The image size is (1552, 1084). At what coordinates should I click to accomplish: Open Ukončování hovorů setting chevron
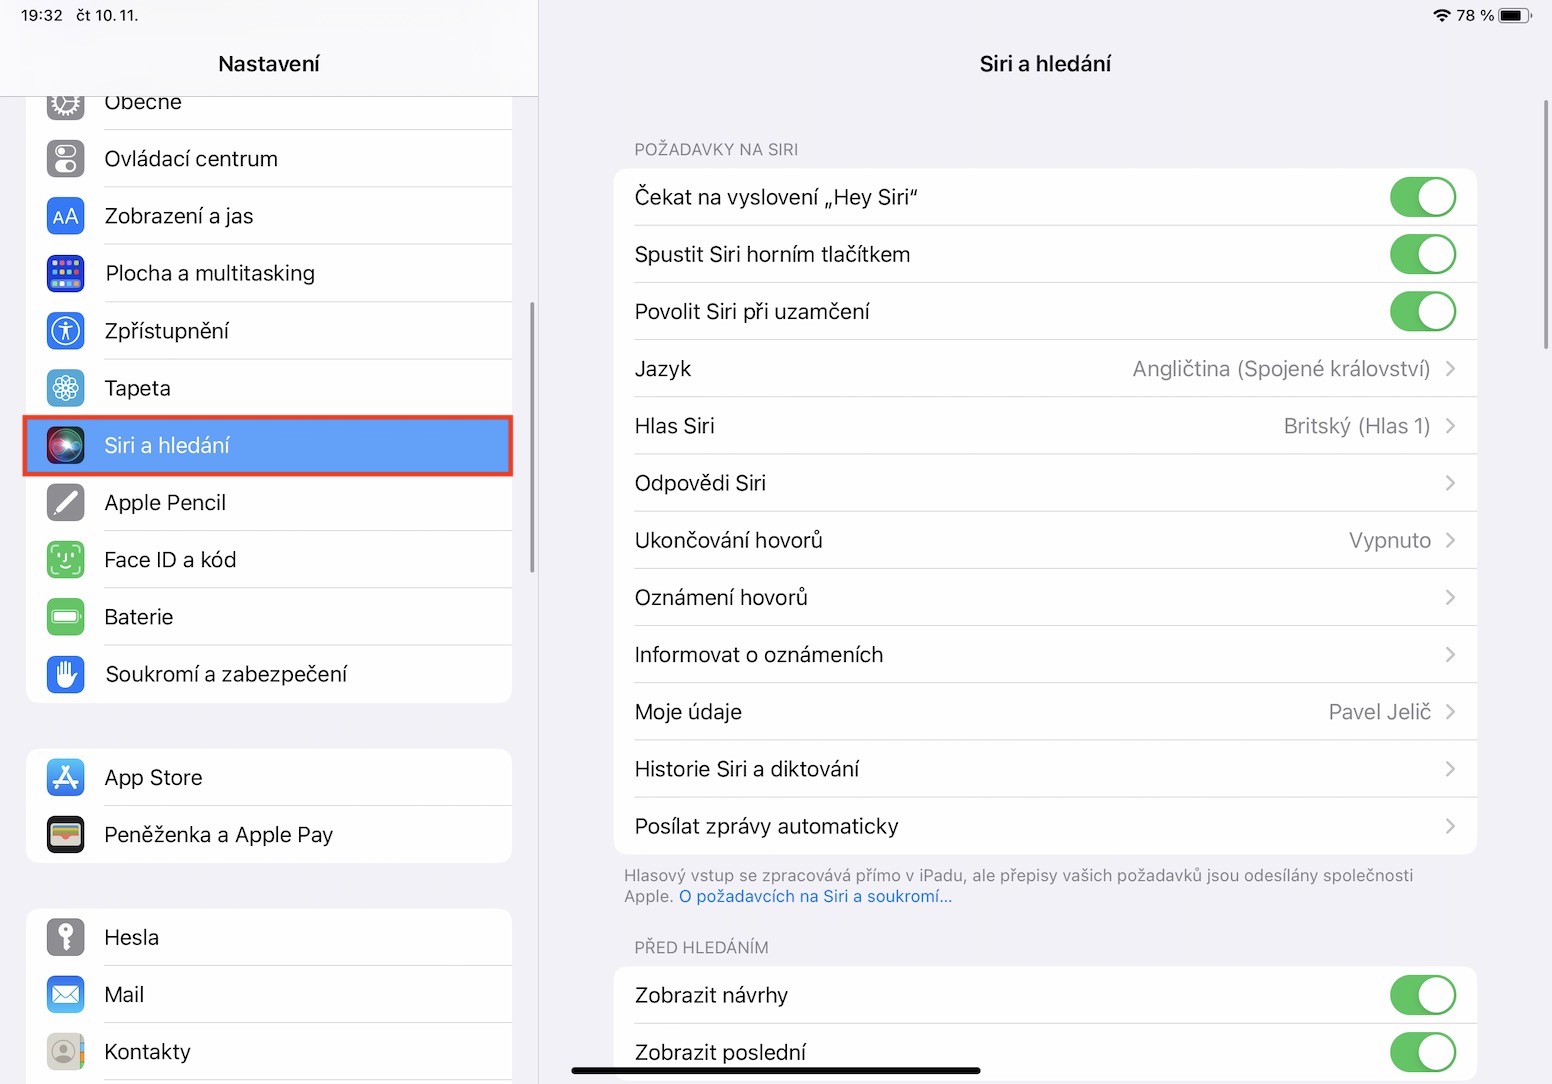click(1450, 540)
